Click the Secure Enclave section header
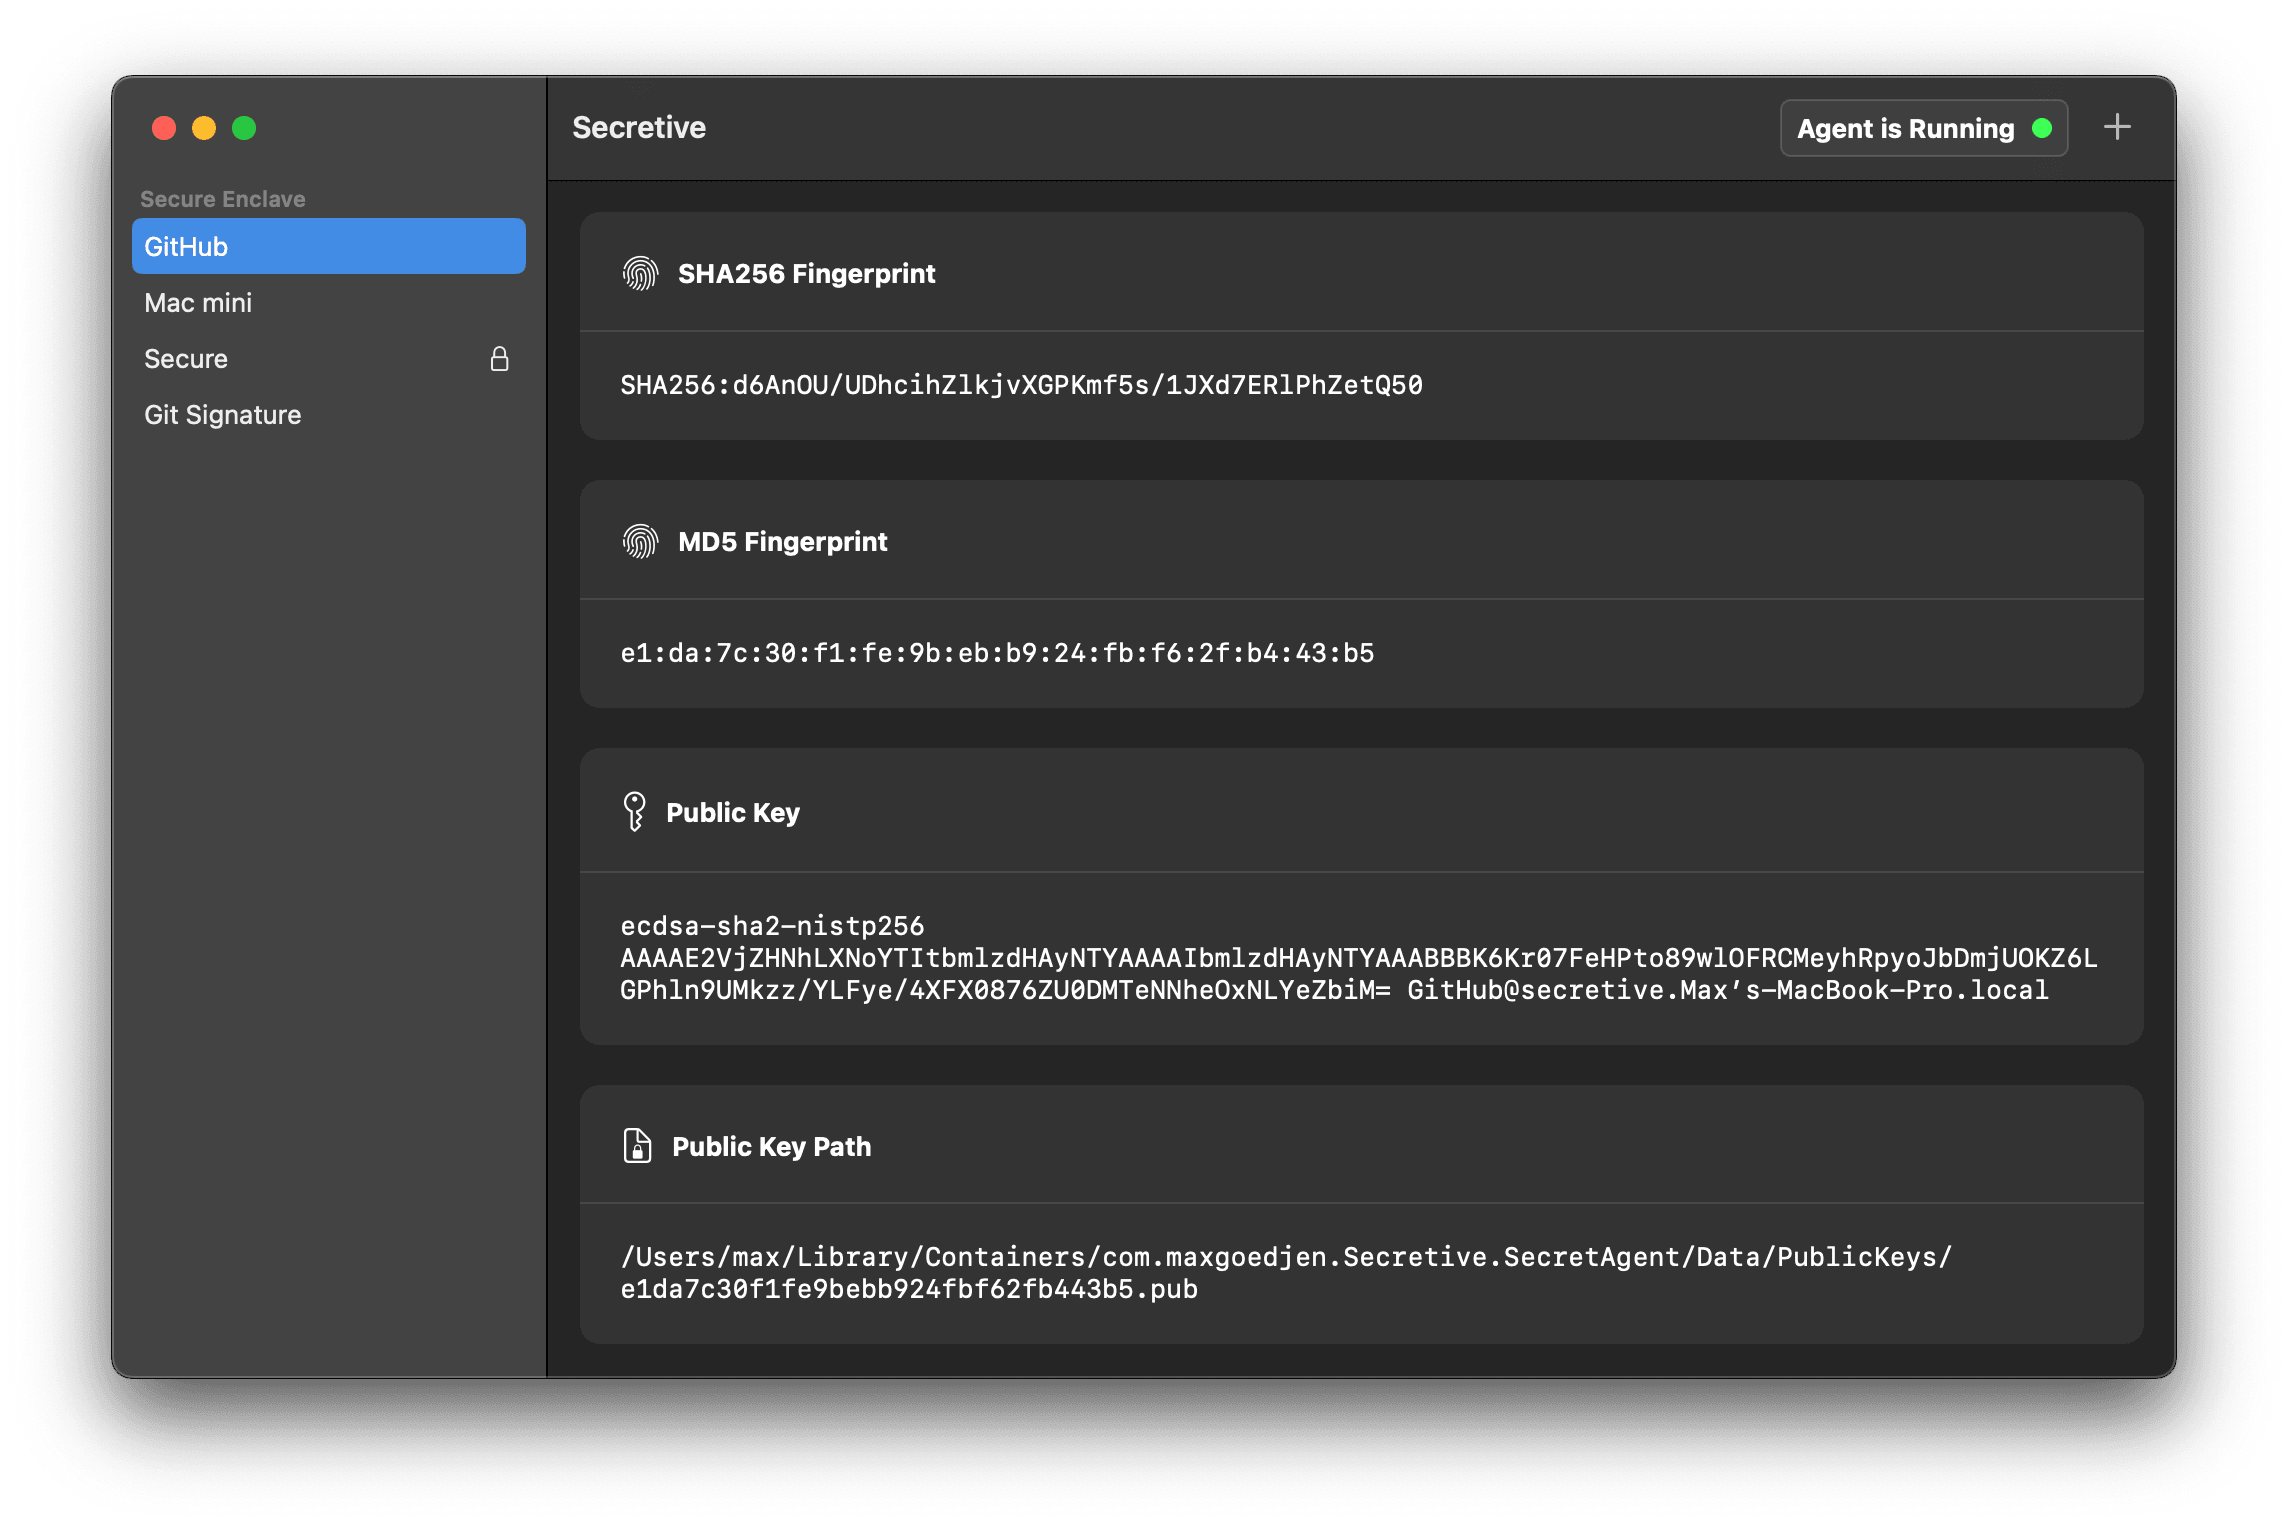The width and height of the screenshot is (2288, 1526). coord(223,198)
